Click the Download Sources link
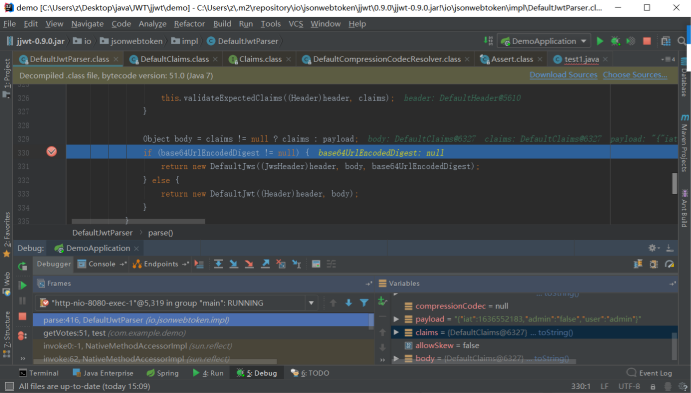This screenshot has width=691, height=393. point(563,75)
